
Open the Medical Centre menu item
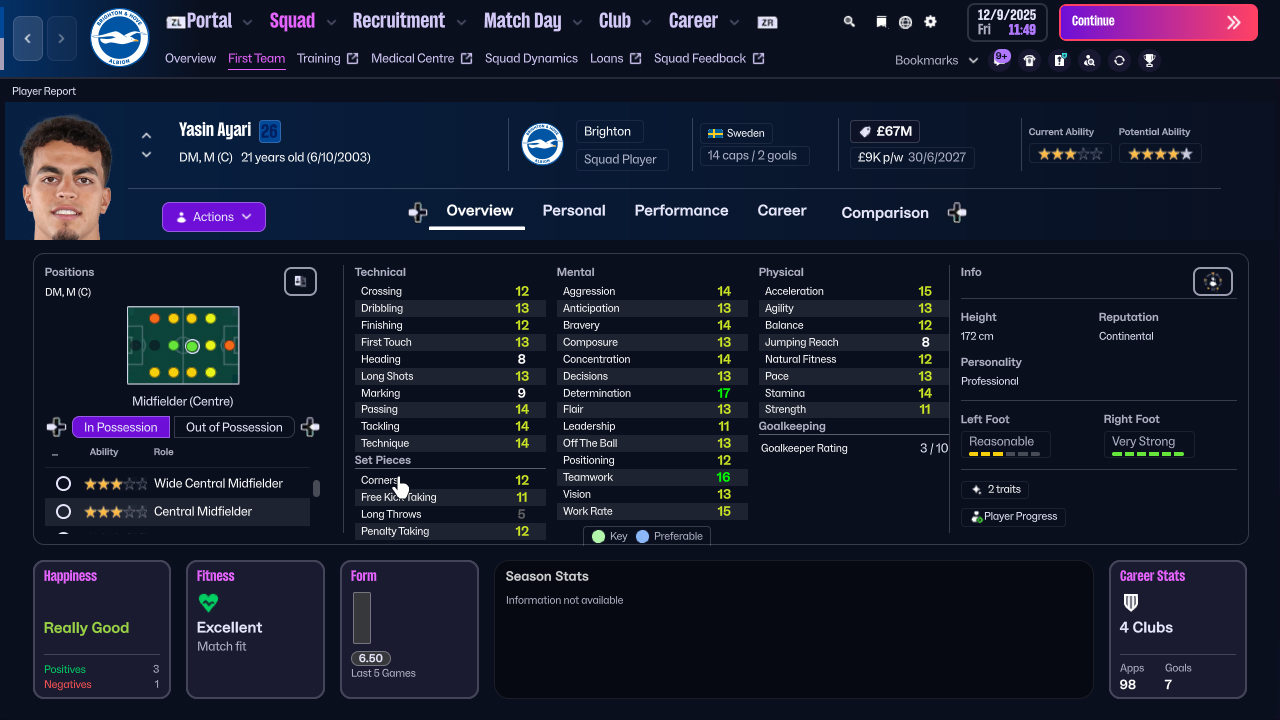(x=414, y=58)
